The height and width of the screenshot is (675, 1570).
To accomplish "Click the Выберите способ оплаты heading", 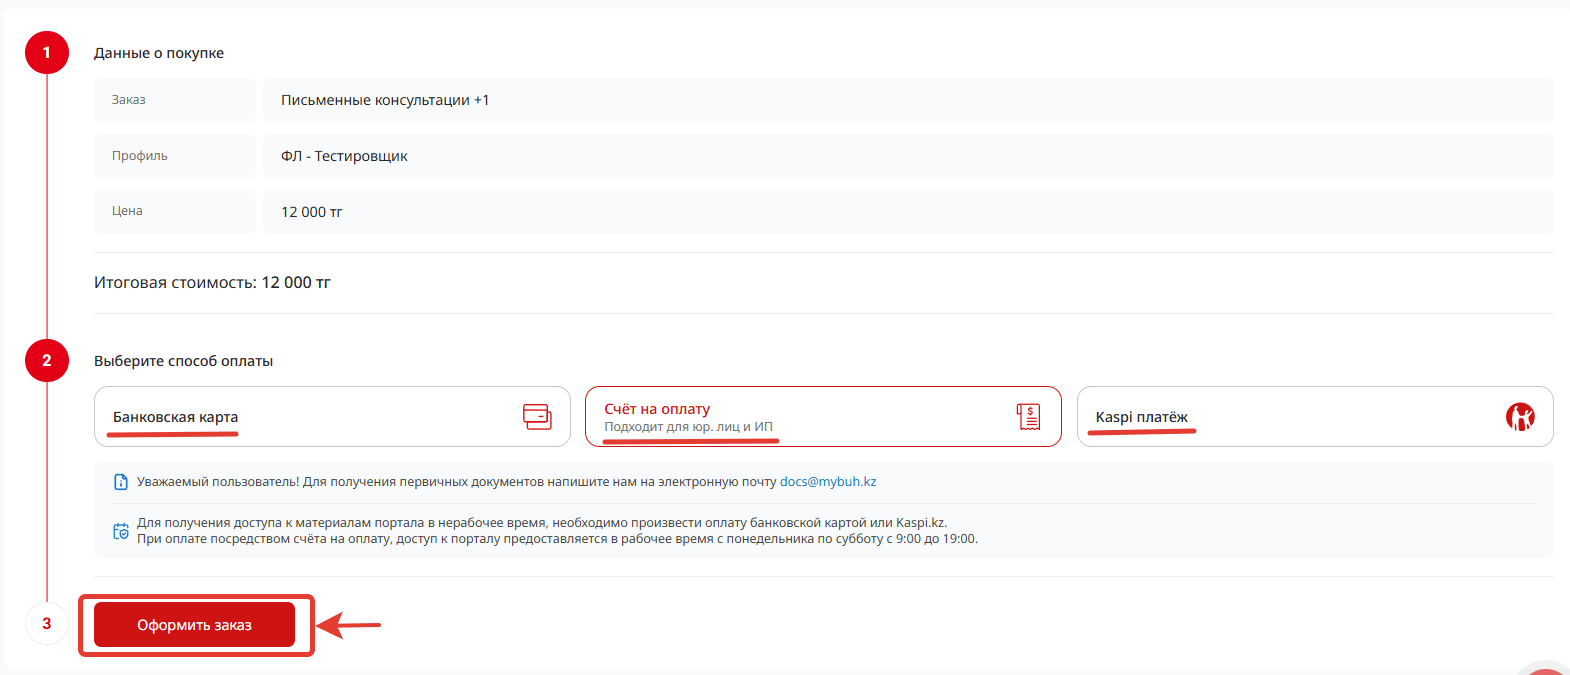I will point(183,361).
